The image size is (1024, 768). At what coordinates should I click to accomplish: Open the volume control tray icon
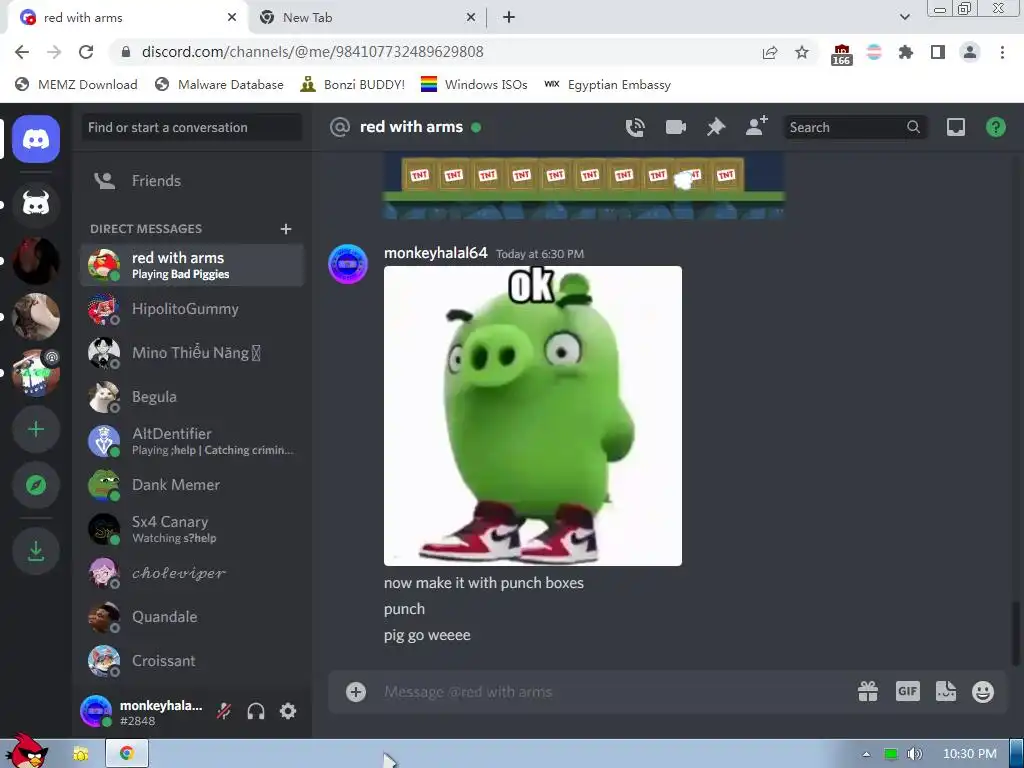914,754
